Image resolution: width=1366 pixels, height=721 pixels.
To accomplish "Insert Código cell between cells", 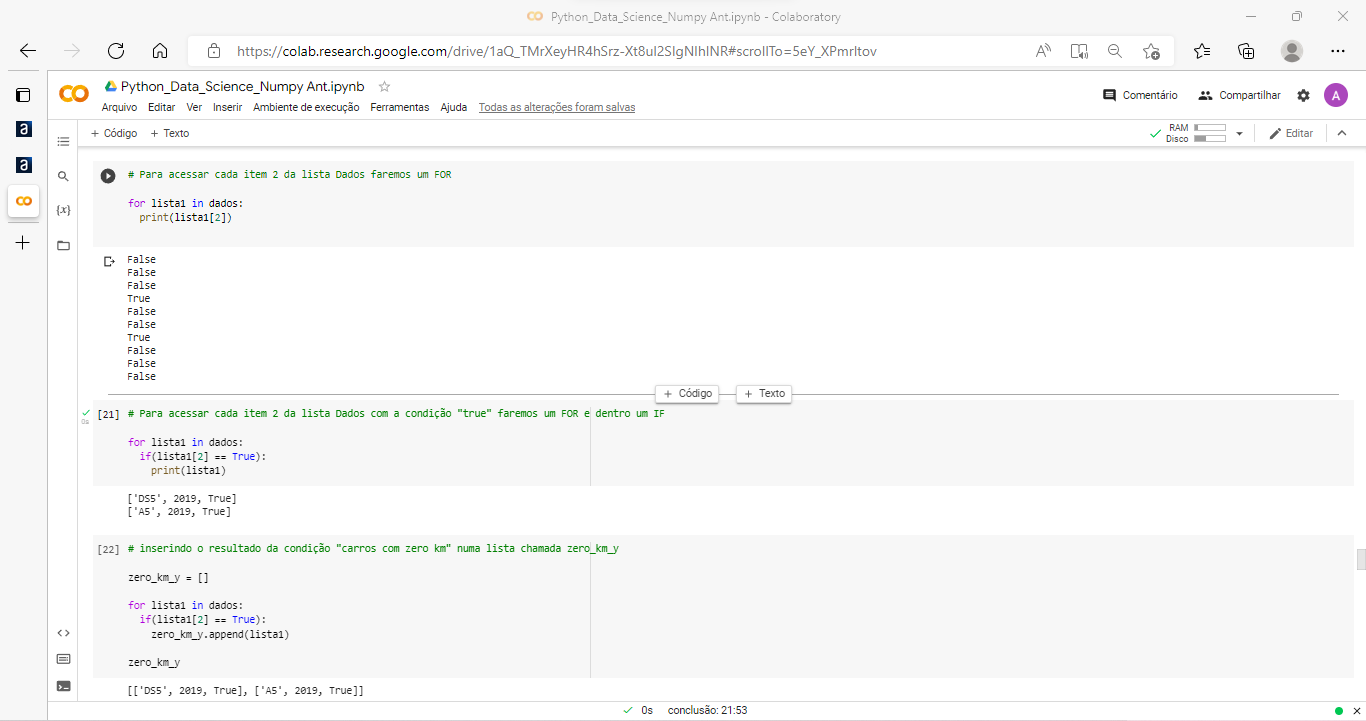I will [x=686, y=394].
